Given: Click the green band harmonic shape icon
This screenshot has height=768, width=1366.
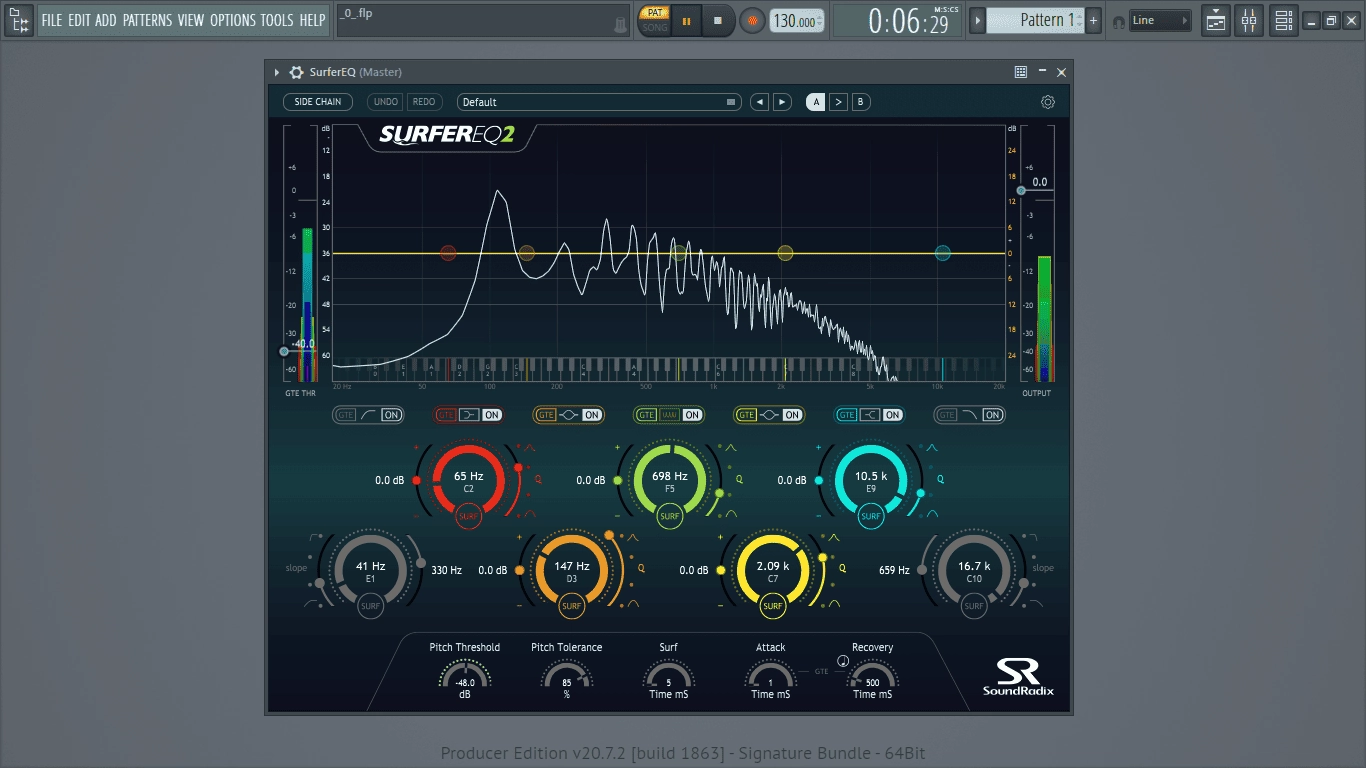Looking at the screenshot, I should pyautogui.click(x=669, y=415).
